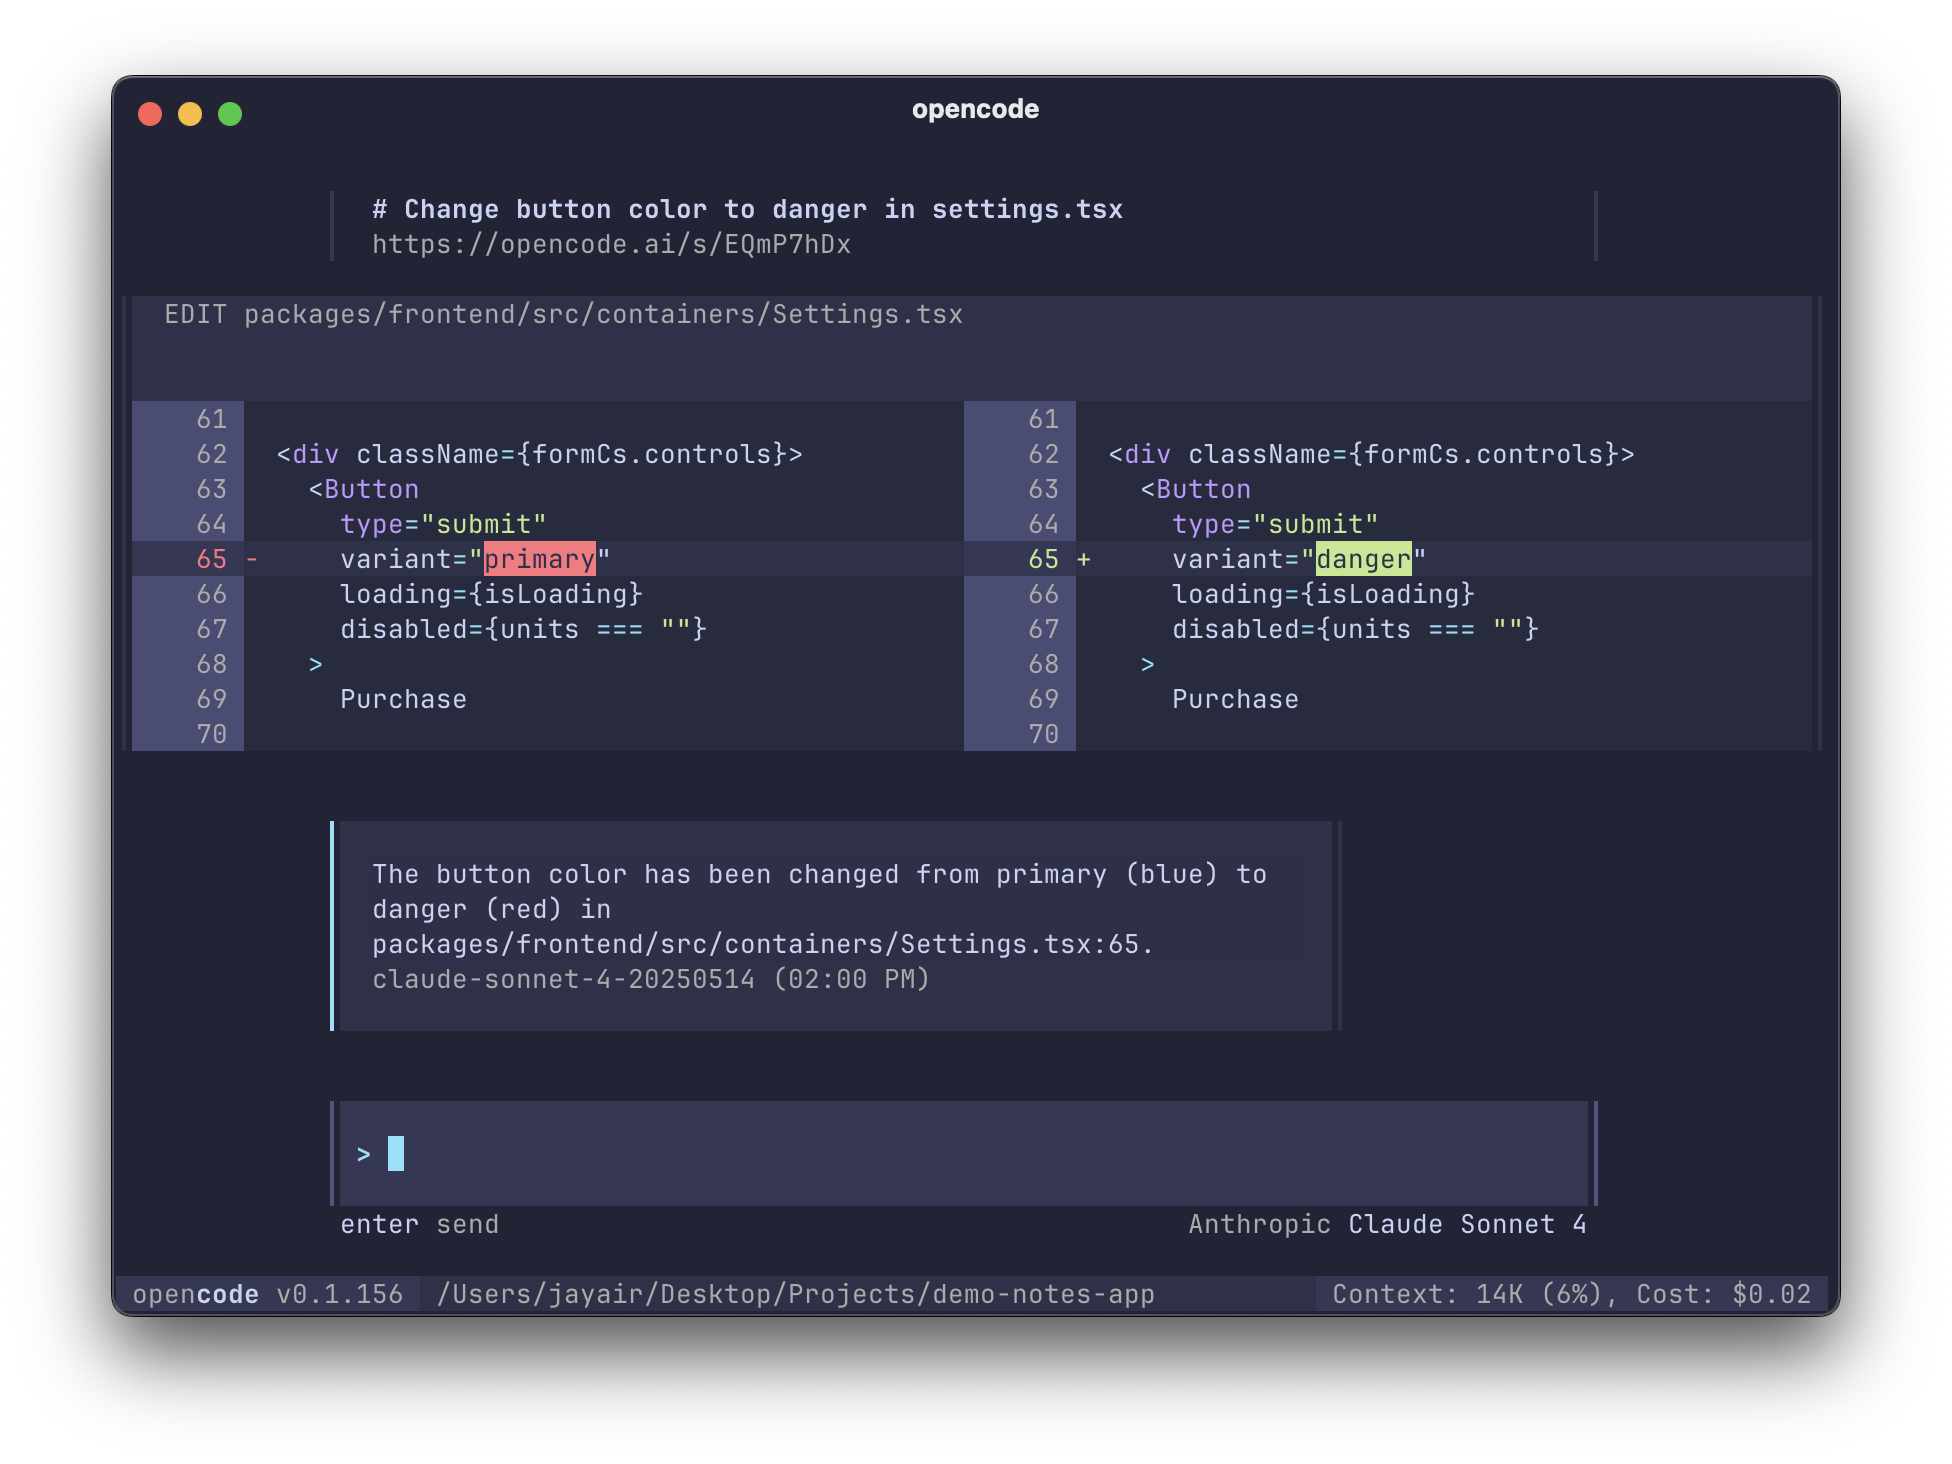Open the 'Anthropic Claude Sonnet 4' model selector
The height and width of the screenshot is (1464, 1952).
click(1388, 1223)
